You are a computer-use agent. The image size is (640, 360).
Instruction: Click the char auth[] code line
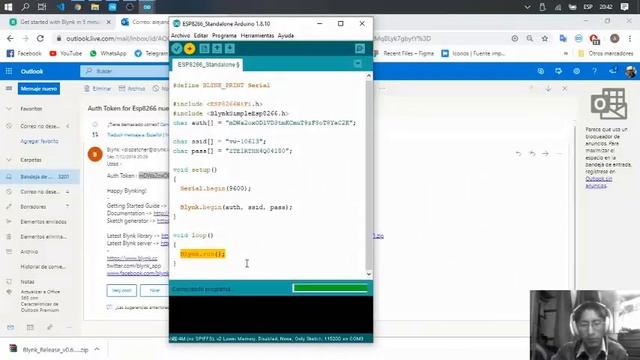click(264, 122)
